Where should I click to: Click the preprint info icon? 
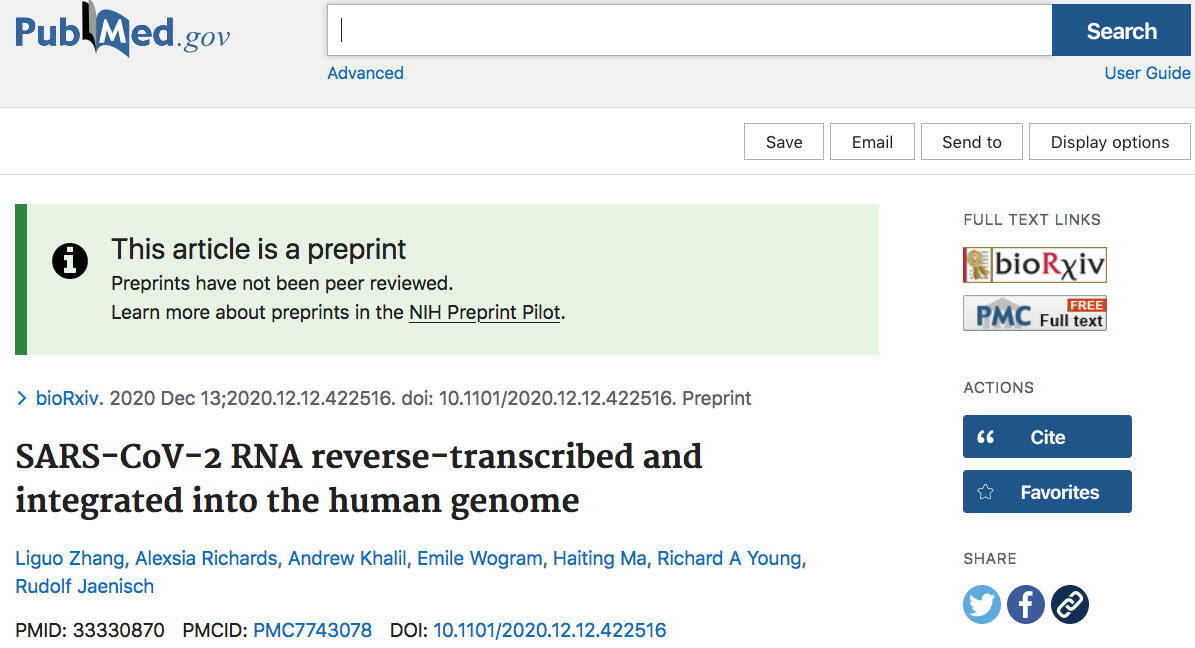click(69, 261)
